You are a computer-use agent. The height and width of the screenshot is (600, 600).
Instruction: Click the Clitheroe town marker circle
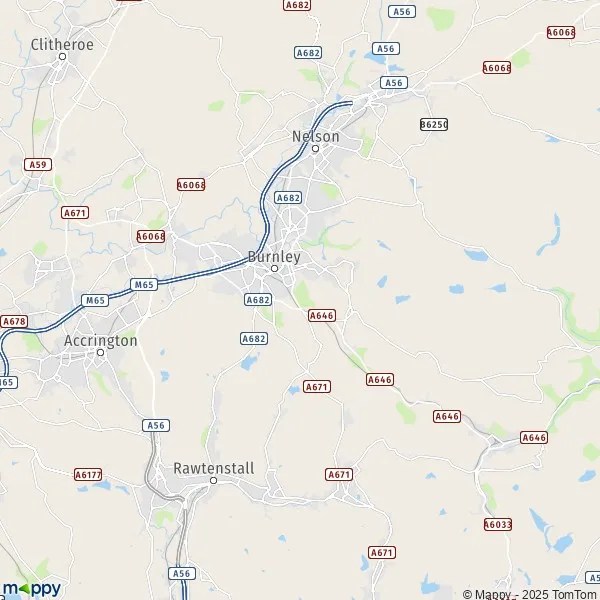62,57
